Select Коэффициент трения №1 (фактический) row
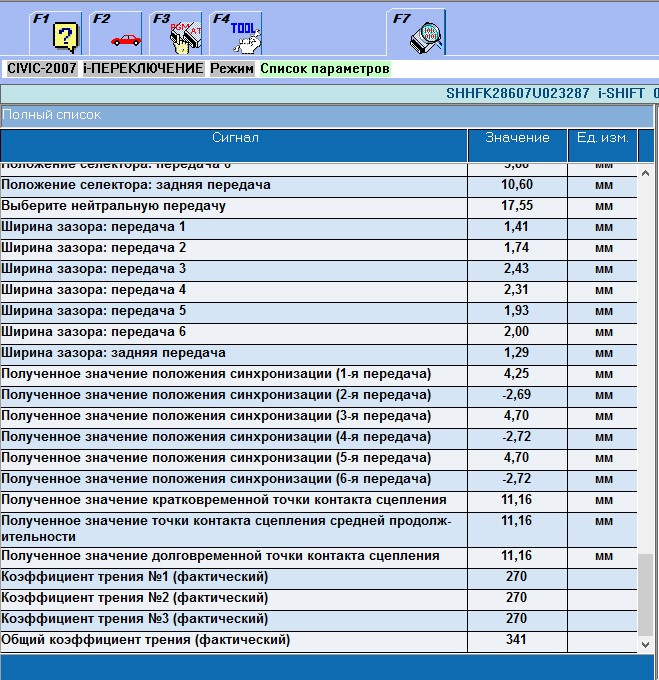 [x=319, y=579]
